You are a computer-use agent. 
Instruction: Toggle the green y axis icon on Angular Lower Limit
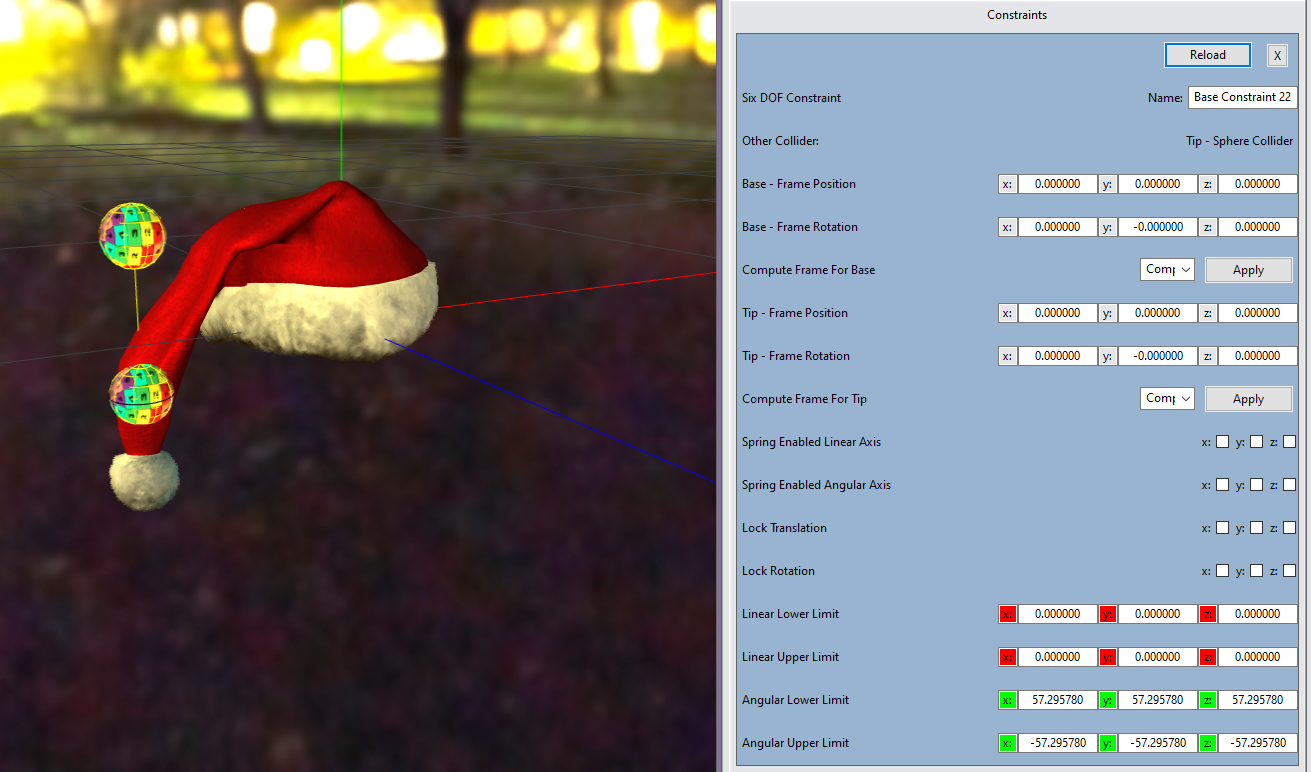[x=1107, y=700]
